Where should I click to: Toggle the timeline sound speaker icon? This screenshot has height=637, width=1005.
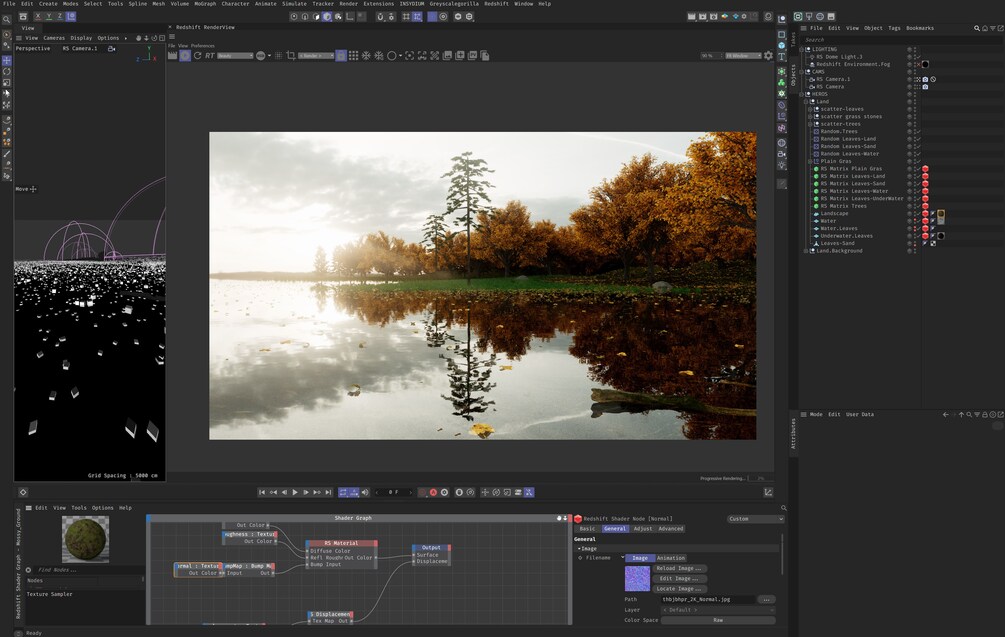point(365,492)
